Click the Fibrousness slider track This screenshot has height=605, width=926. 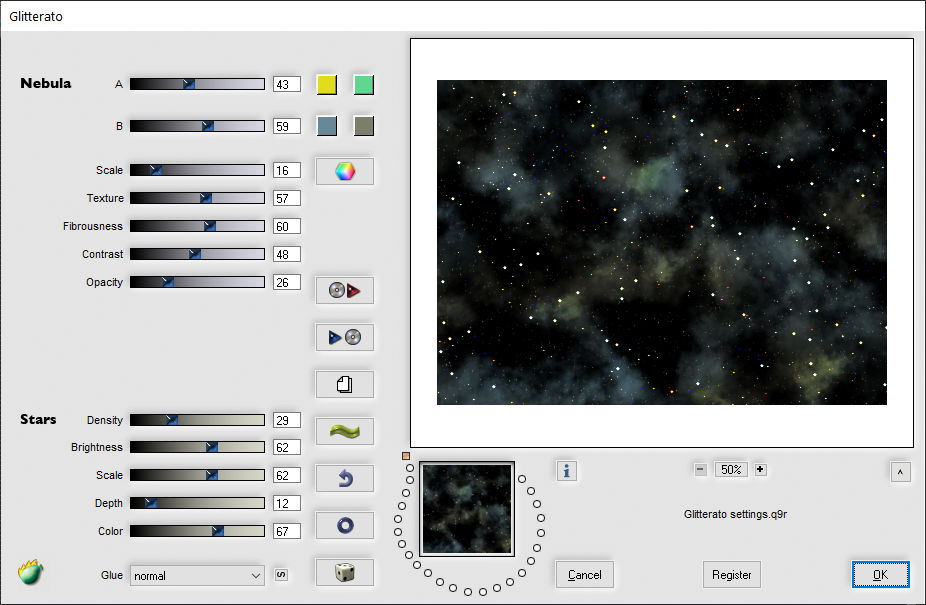tap(197, 226)
